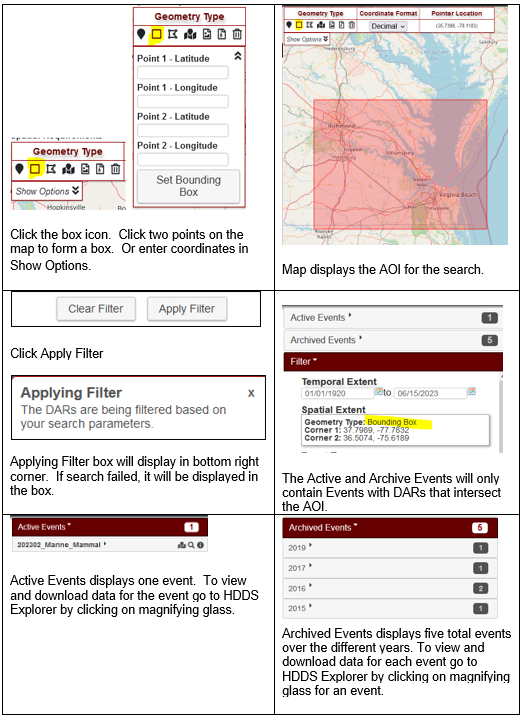Screen dimensions: 522x716
Task: Expand the 202302_Marine_Mammal event entry
Action: point(110,545)
